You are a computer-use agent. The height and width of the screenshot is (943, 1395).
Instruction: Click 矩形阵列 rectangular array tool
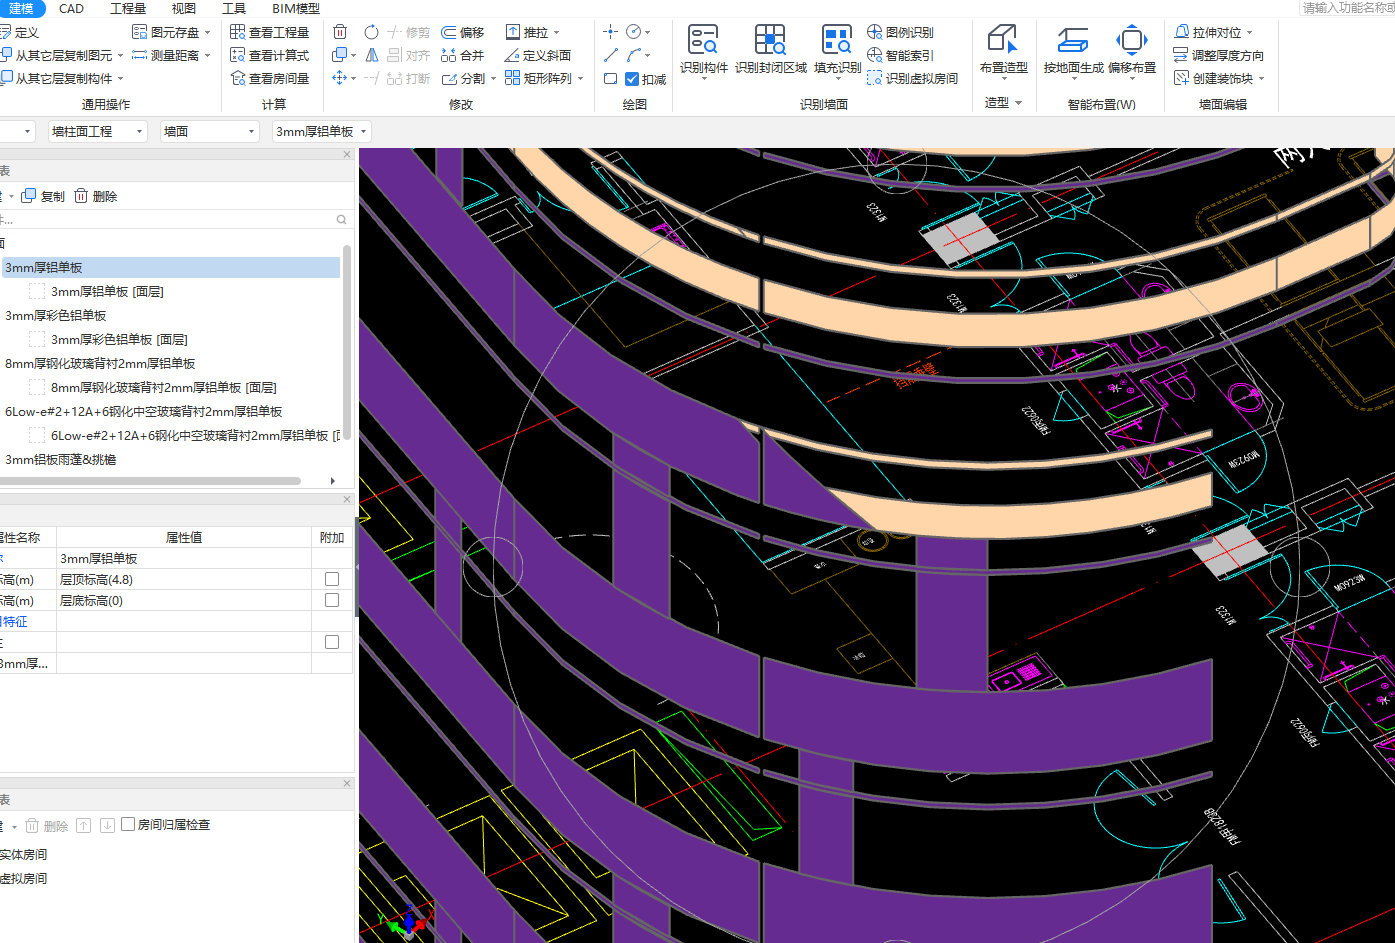538,79
